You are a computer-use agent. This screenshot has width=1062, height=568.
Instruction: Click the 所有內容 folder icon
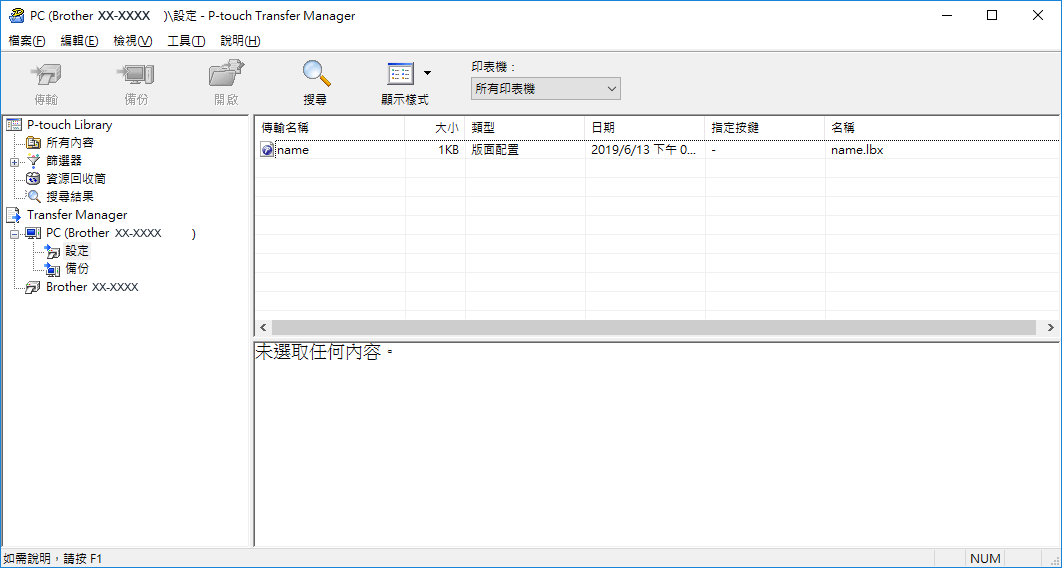(33, 143)
